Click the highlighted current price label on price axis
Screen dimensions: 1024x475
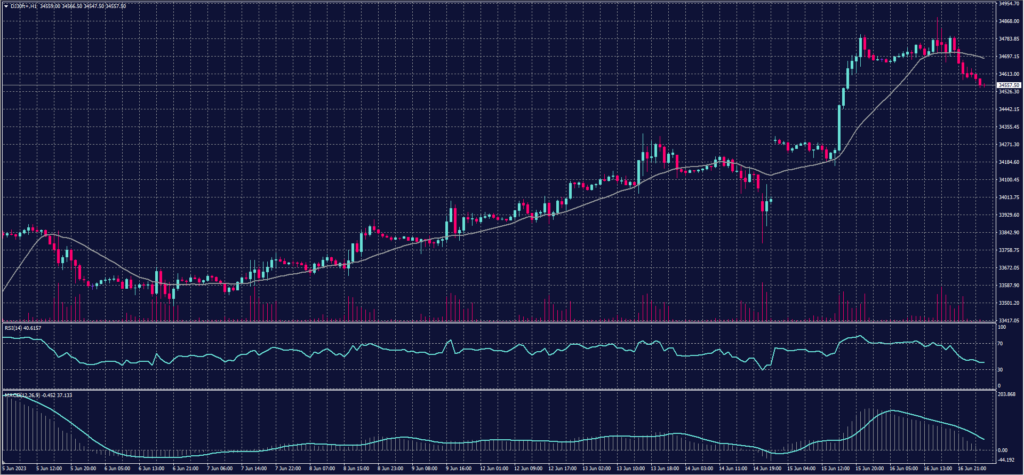tap(1002, 86)
